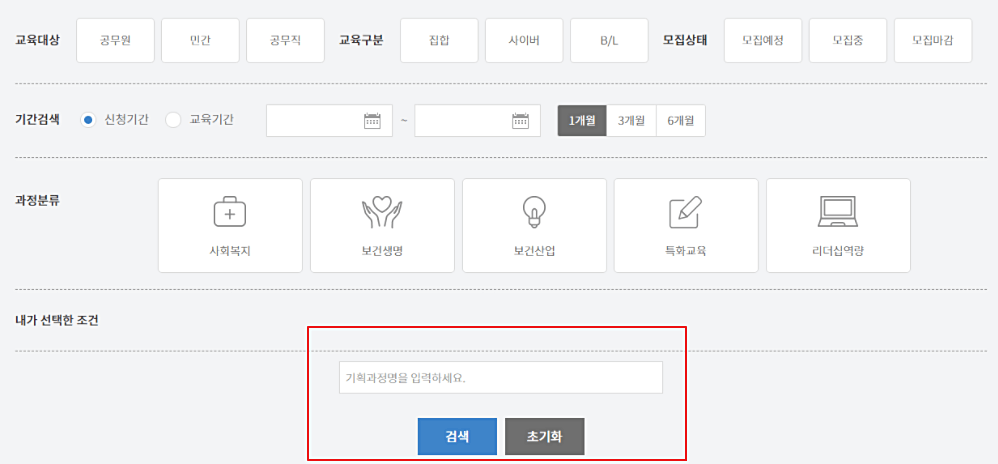The height and width of the screenshot is (464, 998).
Task: Click the gray 초기화 reset button
Action: point(544,437)
